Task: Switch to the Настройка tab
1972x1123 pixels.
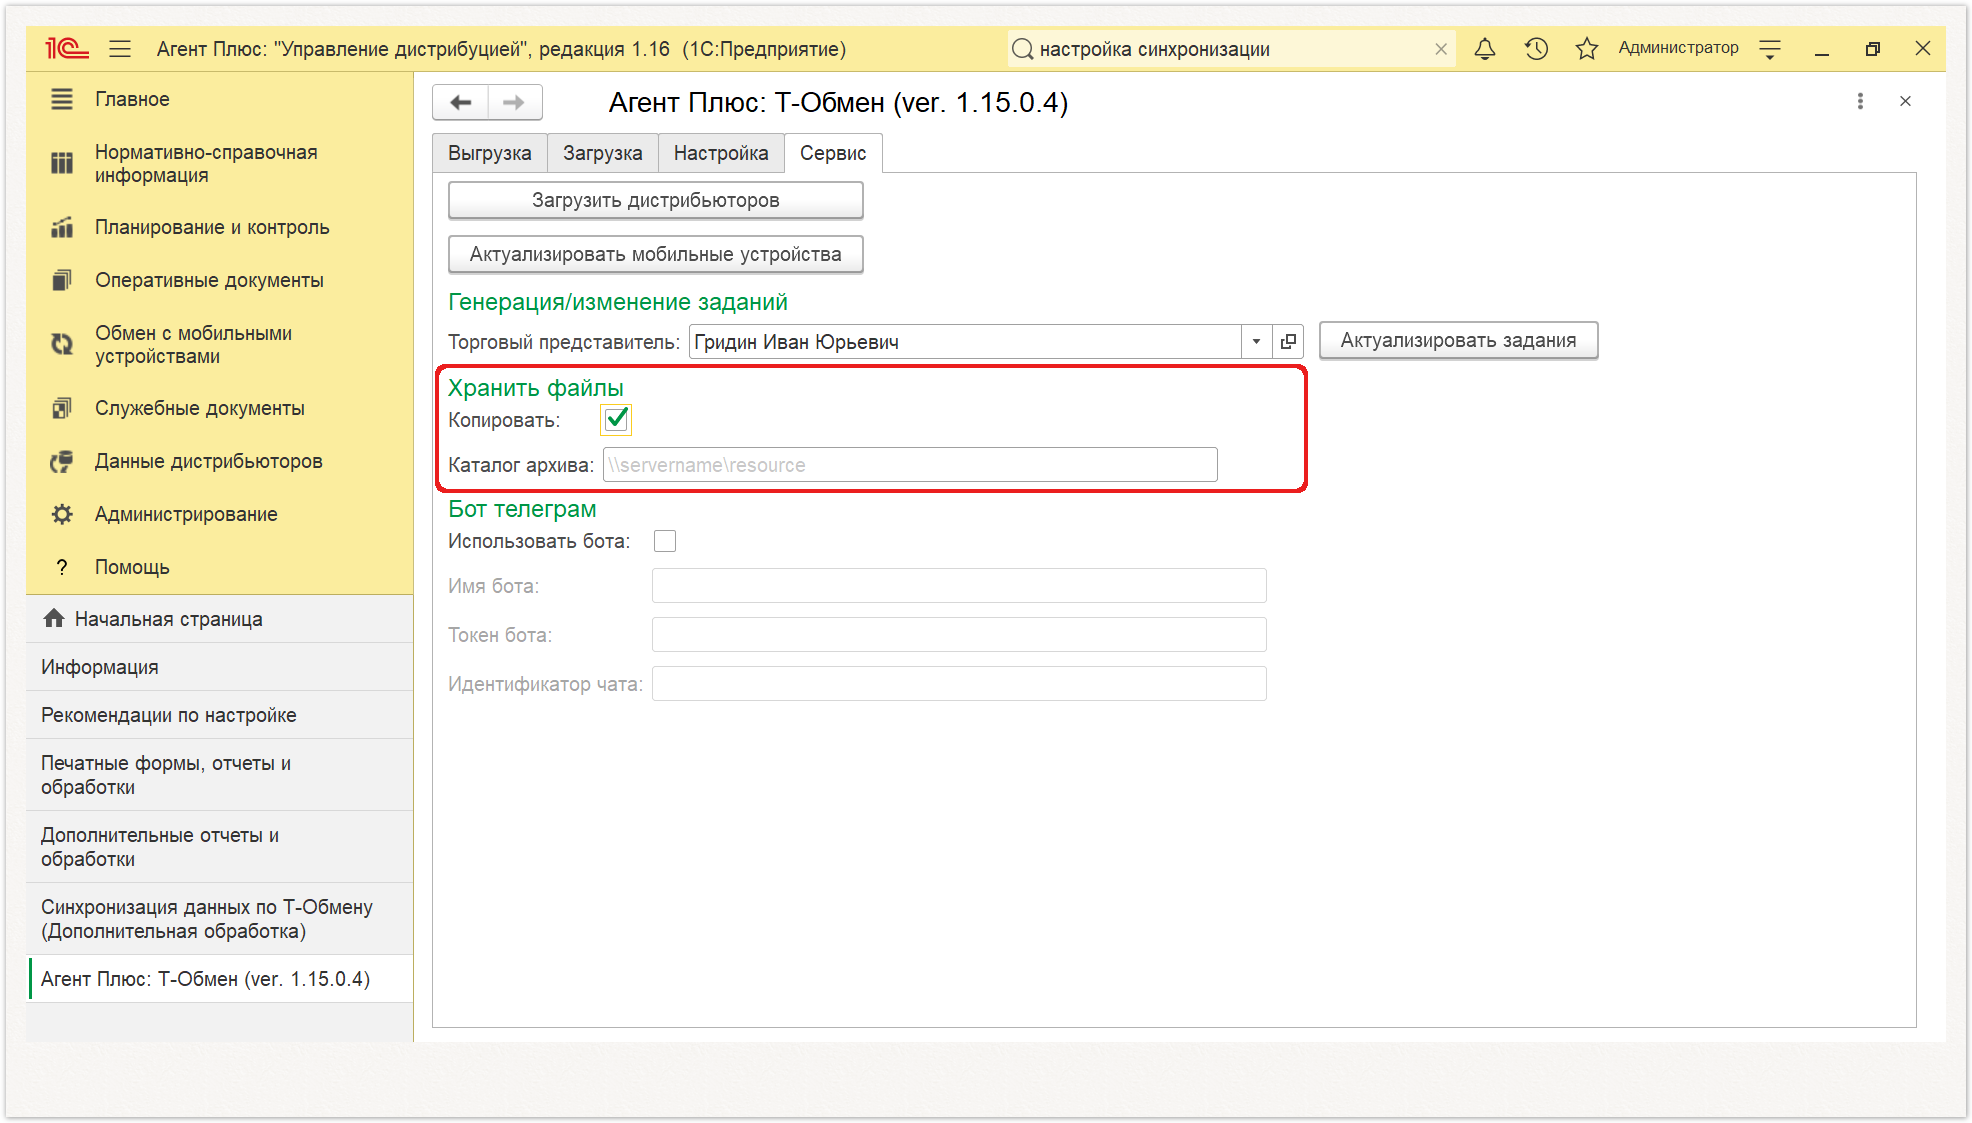Action: (721, 153)
